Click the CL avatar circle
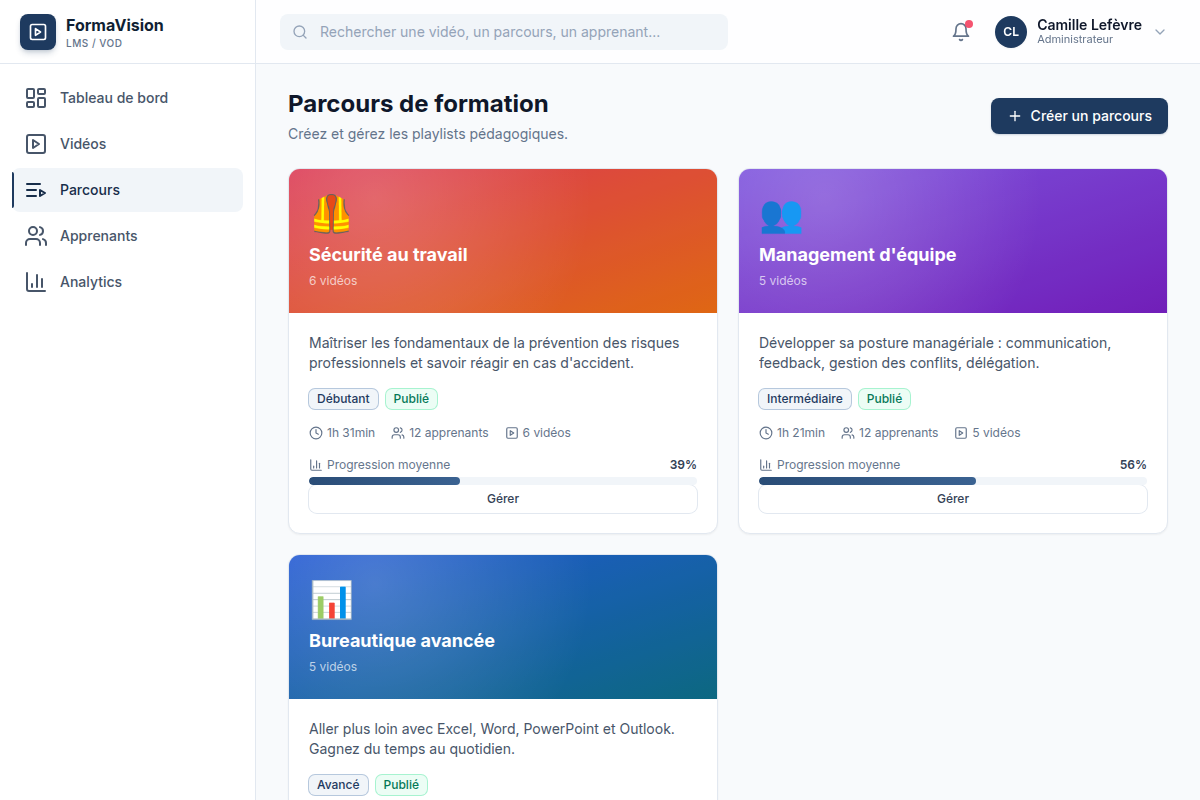This screenshot has width=1200, height=800. [x=1011, y=32]
